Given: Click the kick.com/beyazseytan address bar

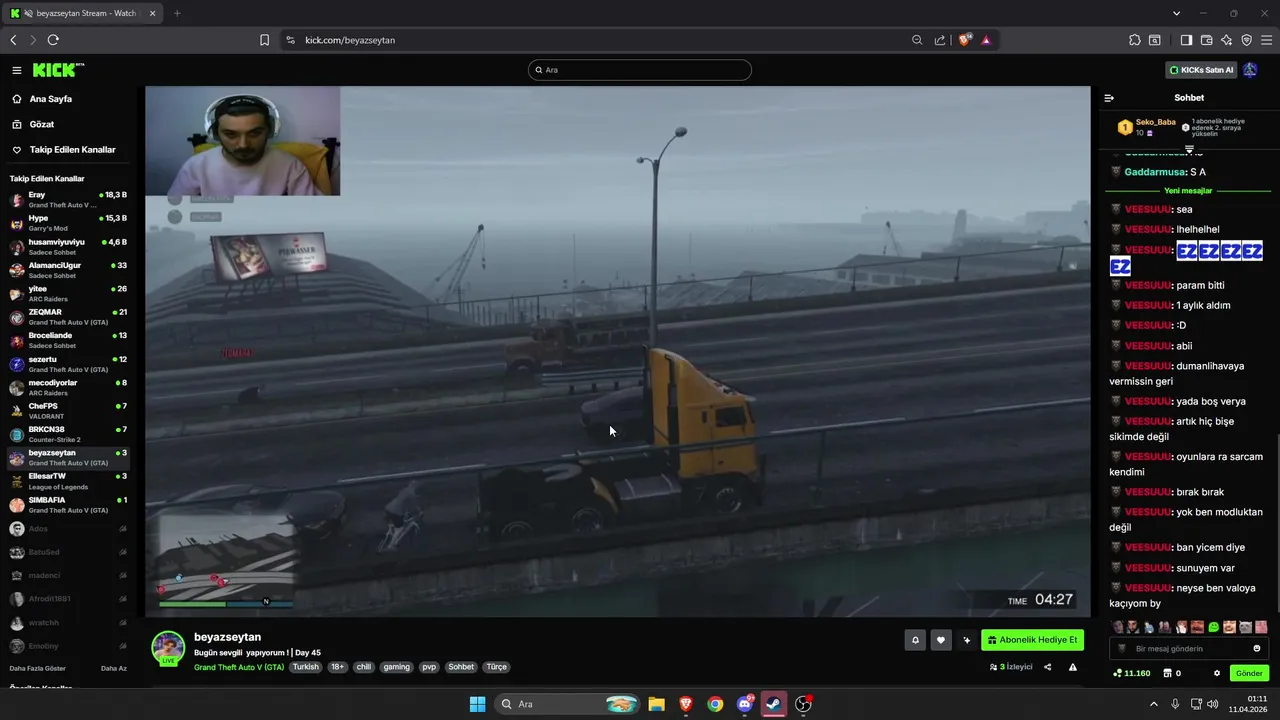Looking at the screenshot, I should (600, 40).
